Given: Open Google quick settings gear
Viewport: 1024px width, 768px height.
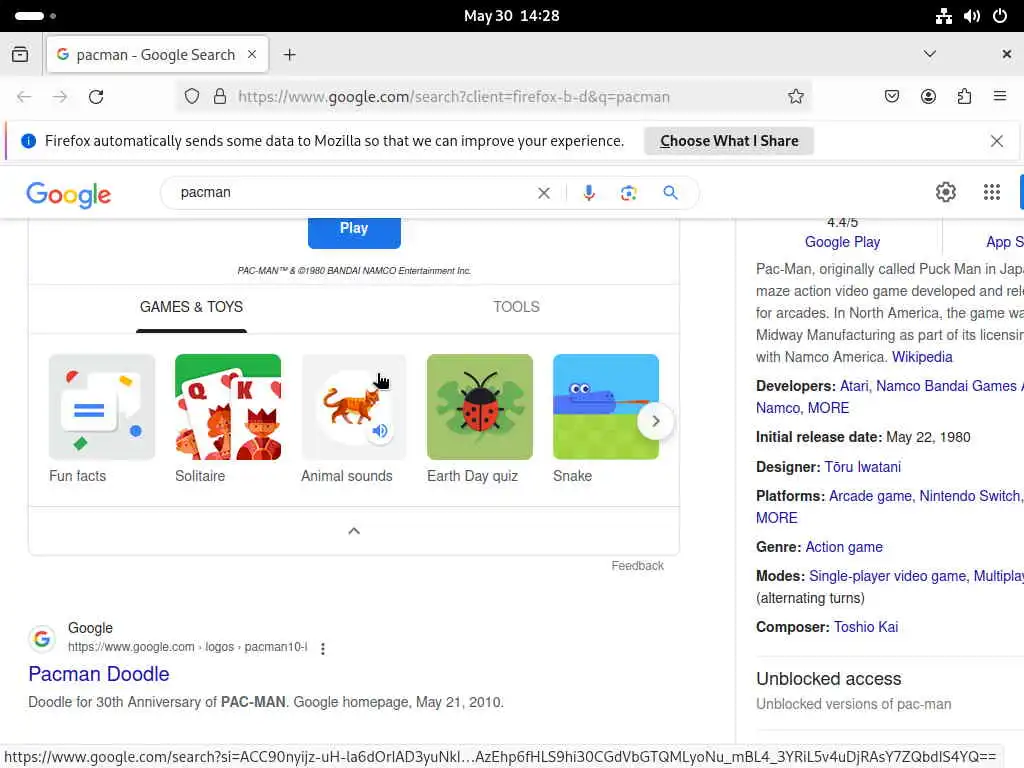Looking at the screenshot, I should tap(946, 192).
